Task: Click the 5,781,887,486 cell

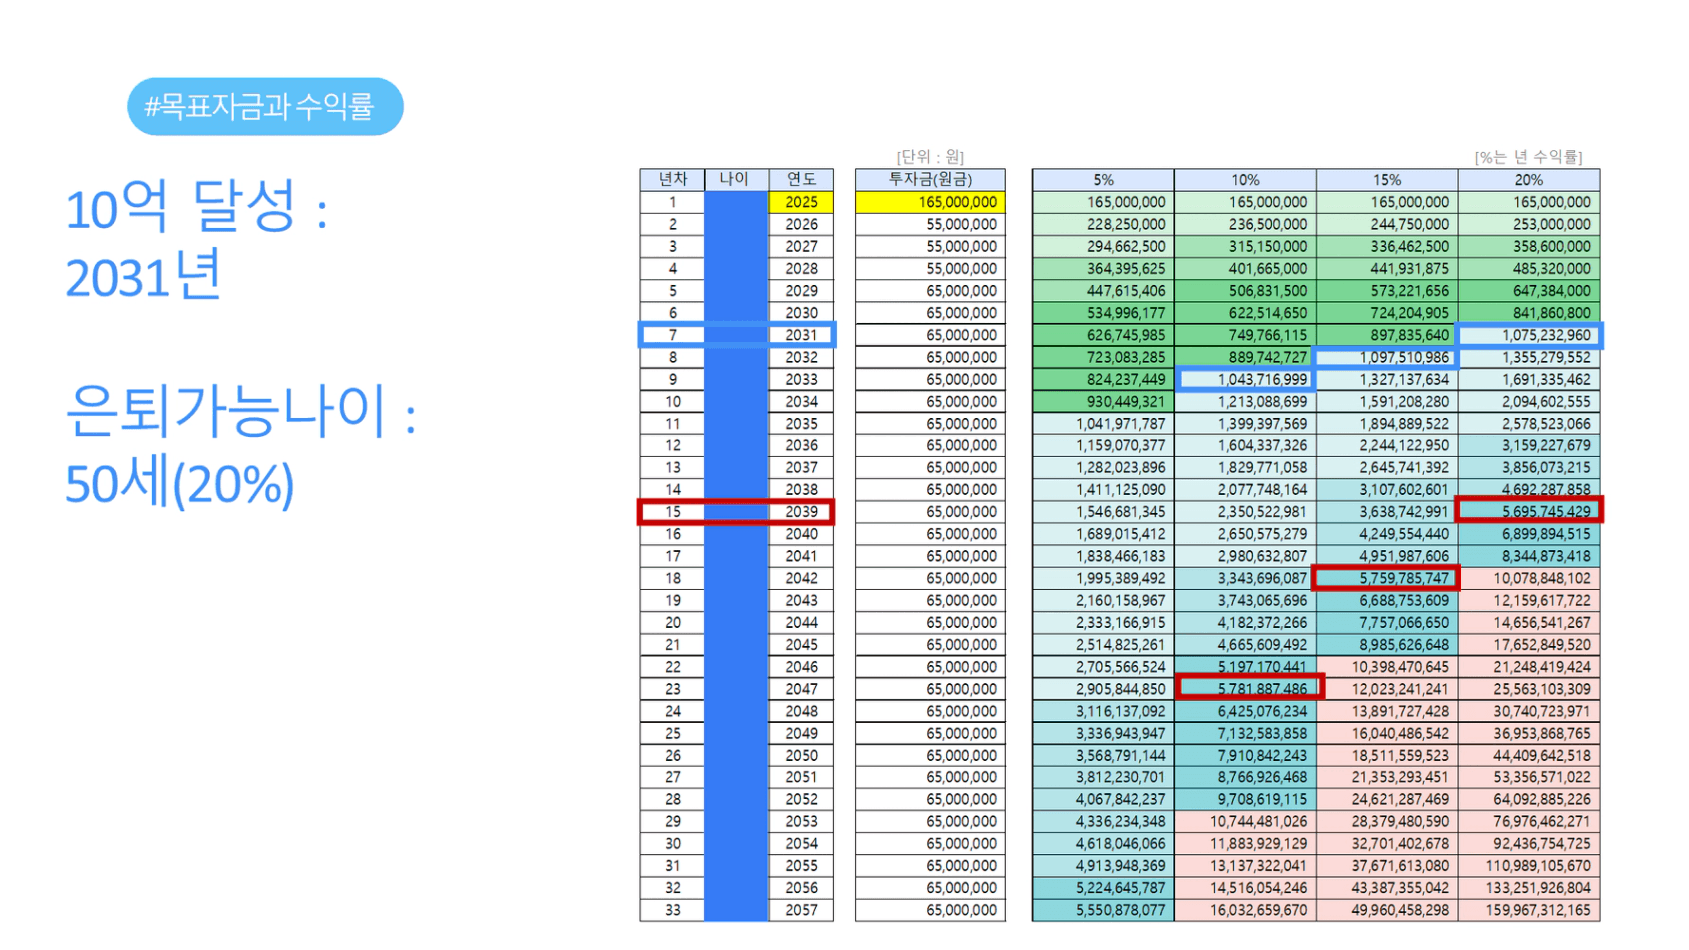Action: (x=1245, y=689)
